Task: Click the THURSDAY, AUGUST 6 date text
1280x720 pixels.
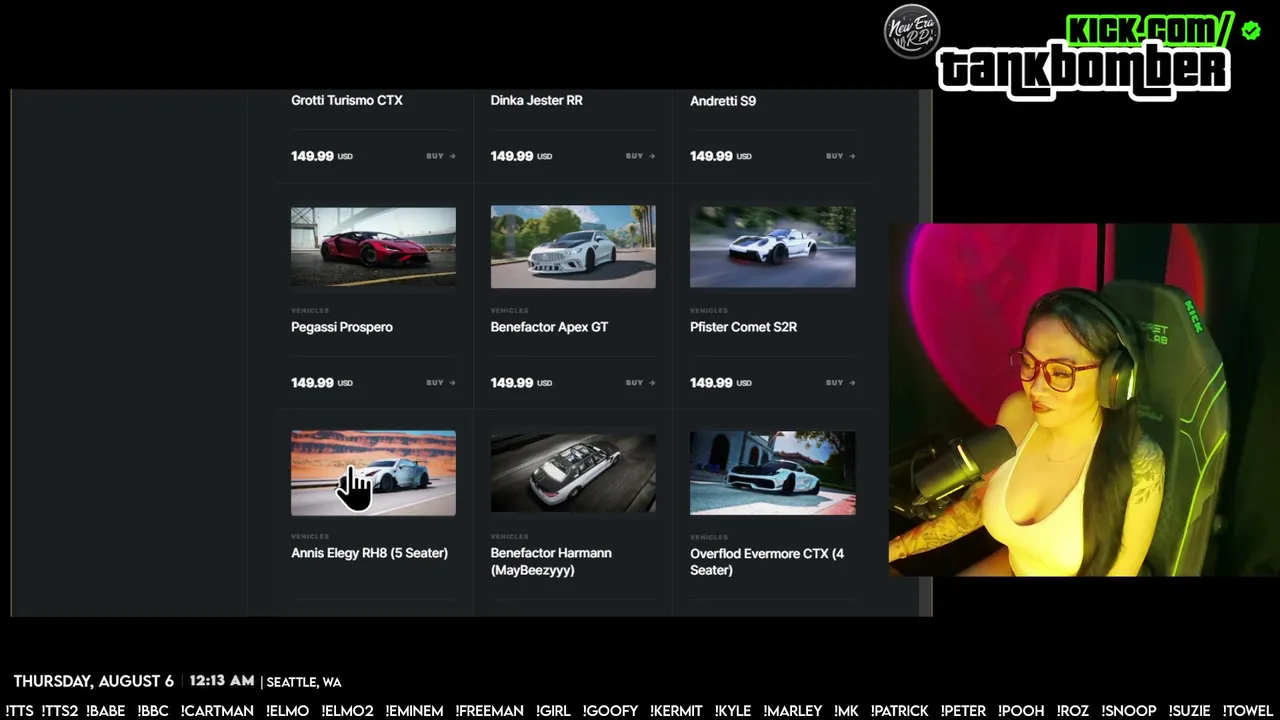Action: 93,681
